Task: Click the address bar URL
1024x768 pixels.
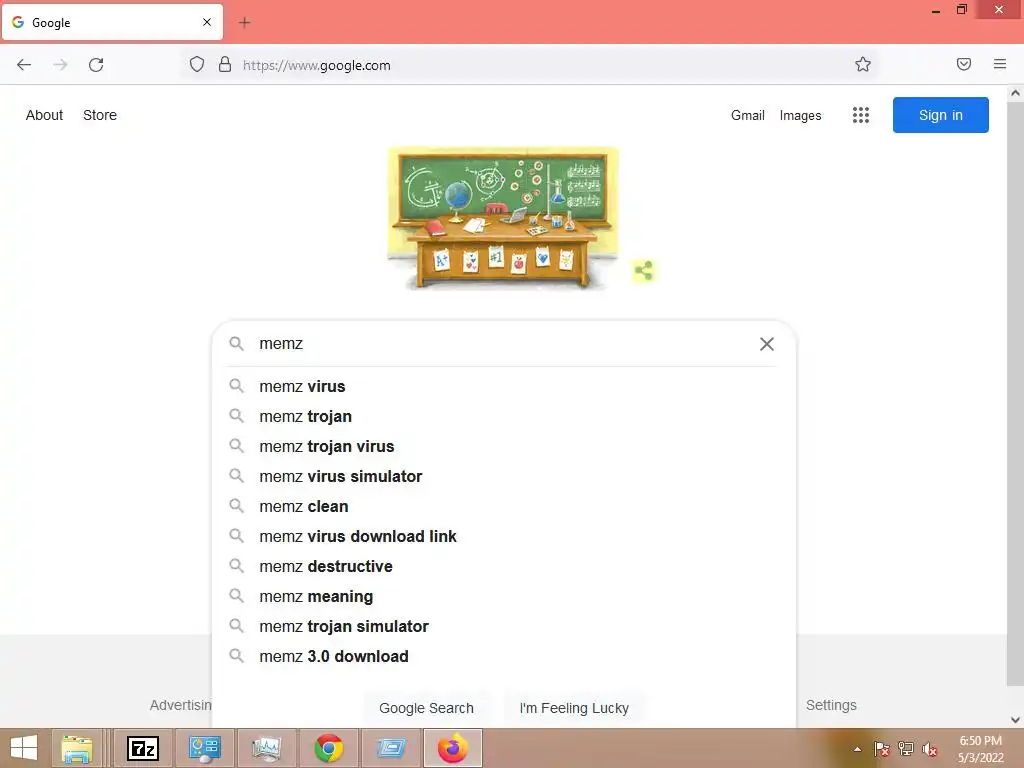Action: click(x=316, y=65)
